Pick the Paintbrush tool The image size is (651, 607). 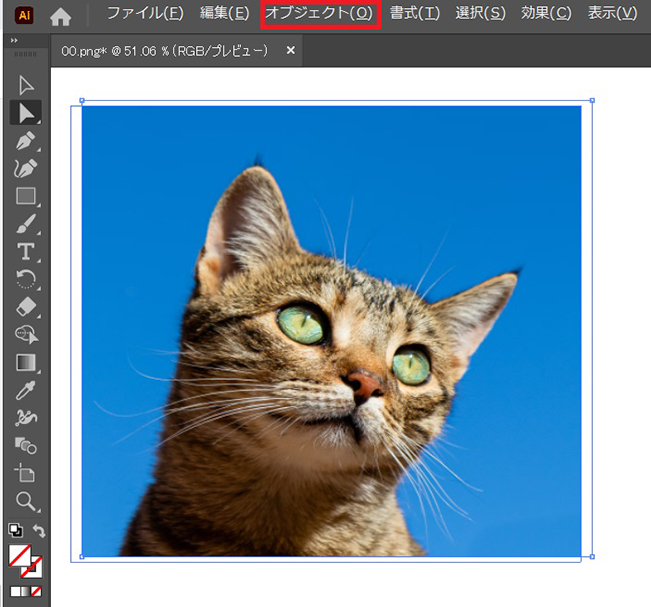26,223
